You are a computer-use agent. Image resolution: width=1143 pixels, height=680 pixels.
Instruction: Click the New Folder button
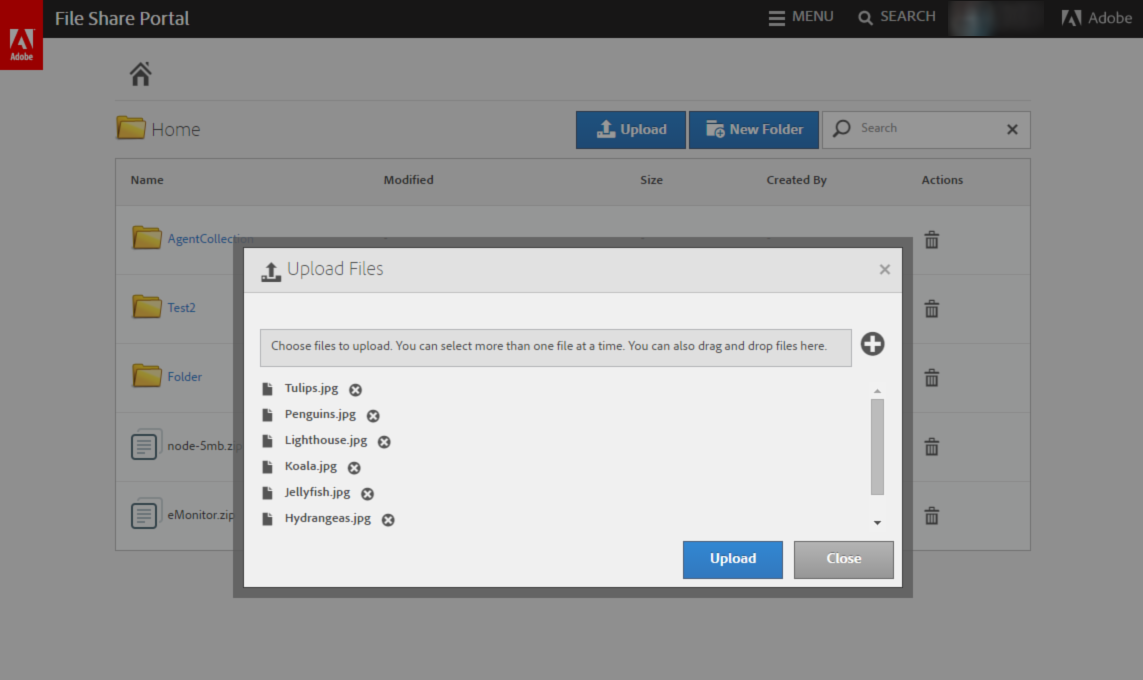click(x=754, y=130)
